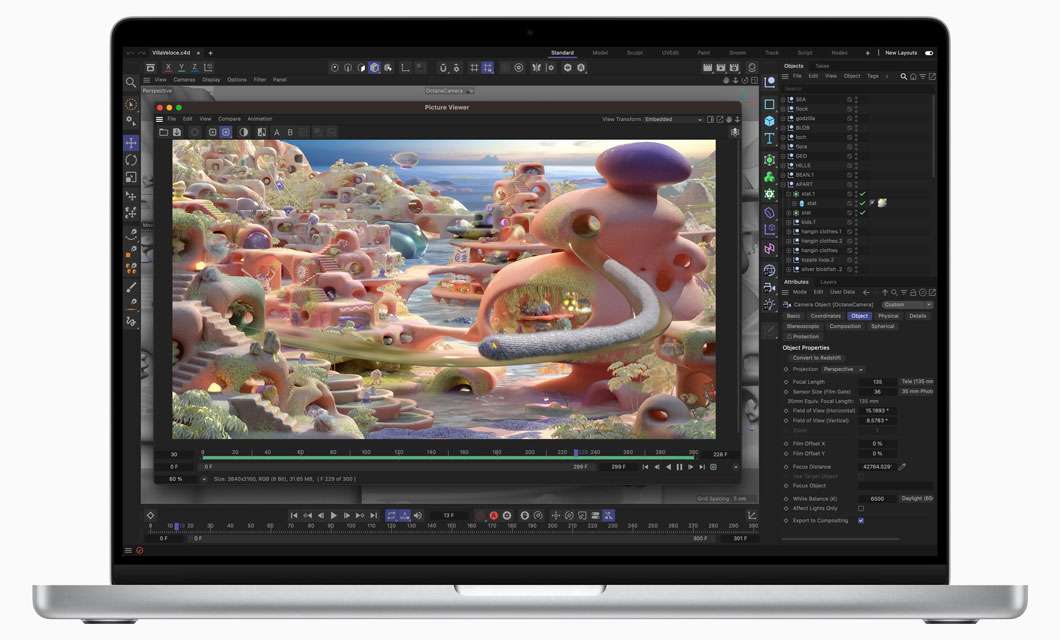Screen dimensions: 1060x640
Task: Toggle the green enable checkmark on stat.1
Action: click(862, 192)
